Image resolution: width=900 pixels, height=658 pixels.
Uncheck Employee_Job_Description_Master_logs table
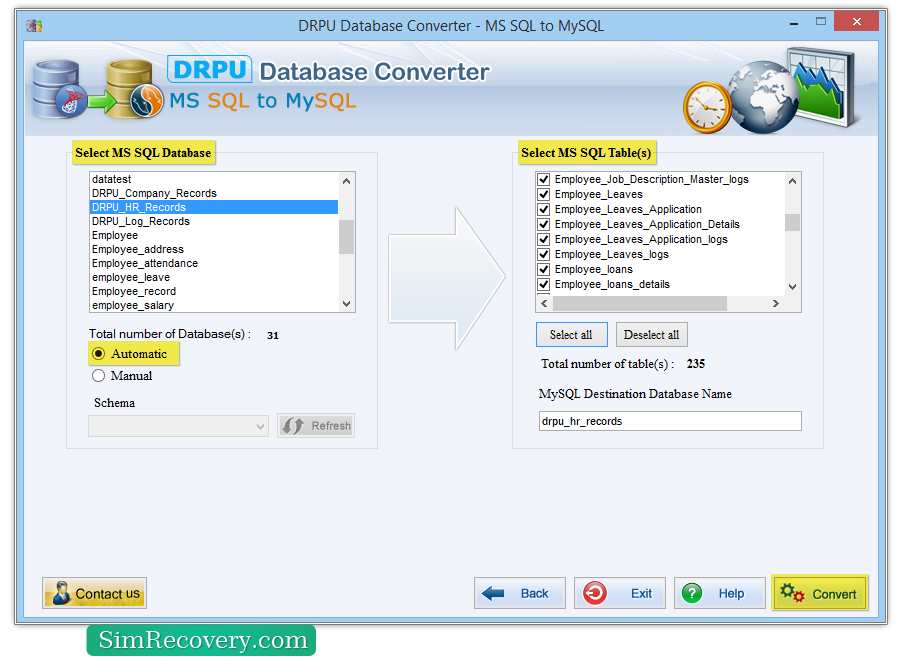click(x=544, y=180)
